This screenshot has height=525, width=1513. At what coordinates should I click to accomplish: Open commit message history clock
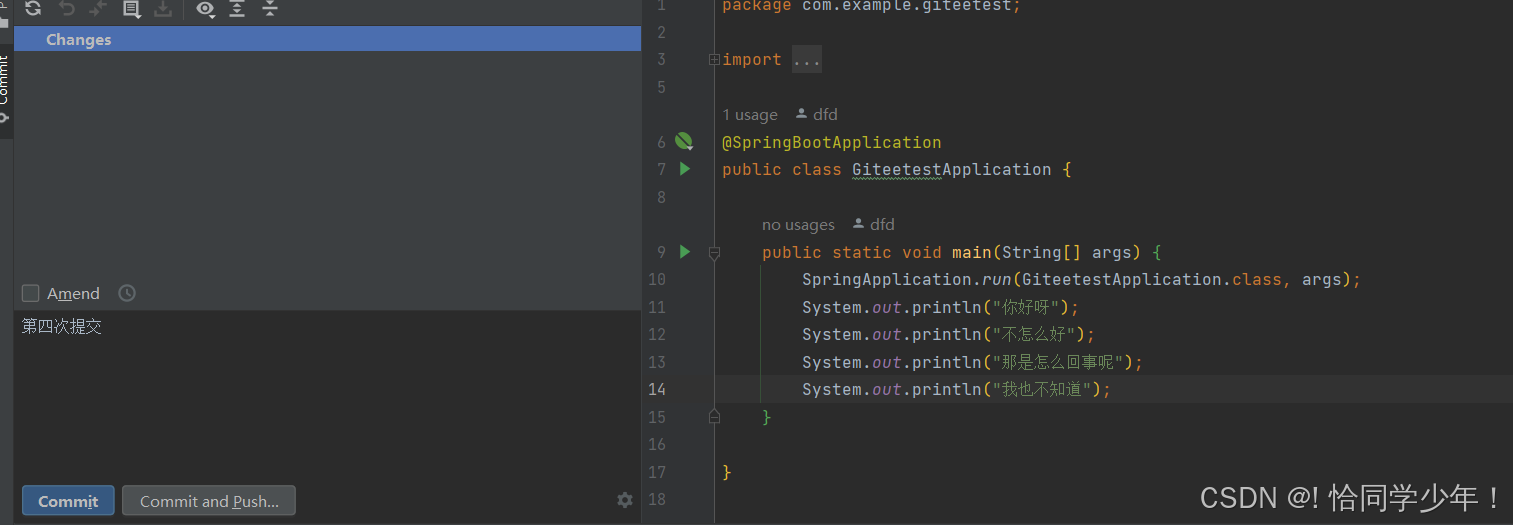tap(127, 293)
